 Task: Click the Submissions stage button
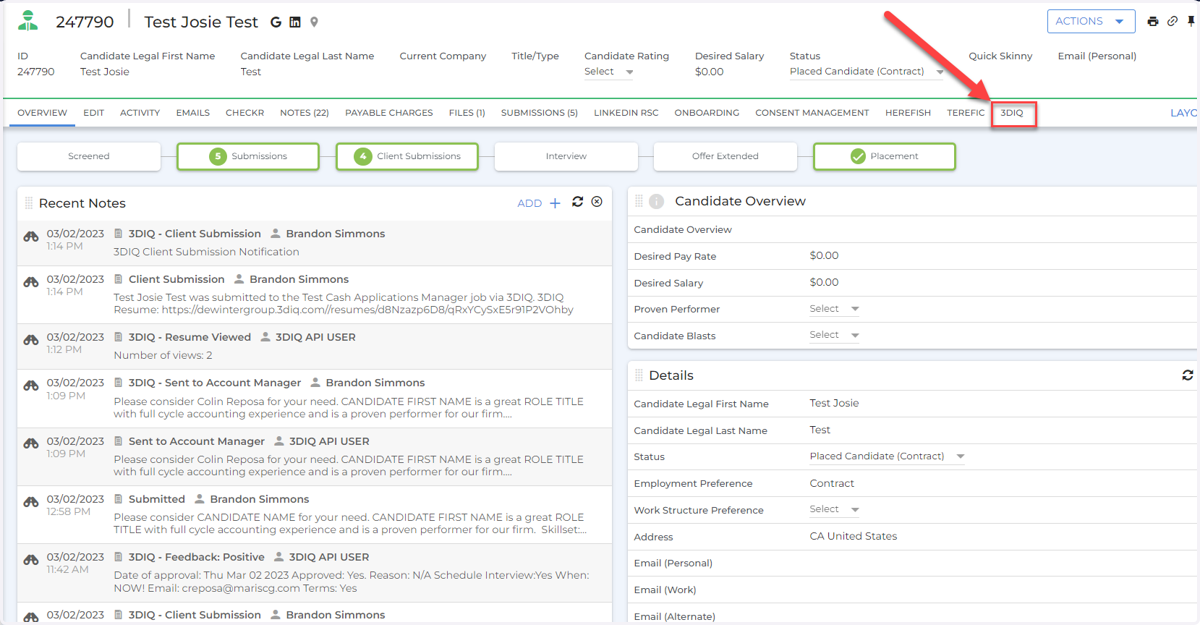coord(248,156)
